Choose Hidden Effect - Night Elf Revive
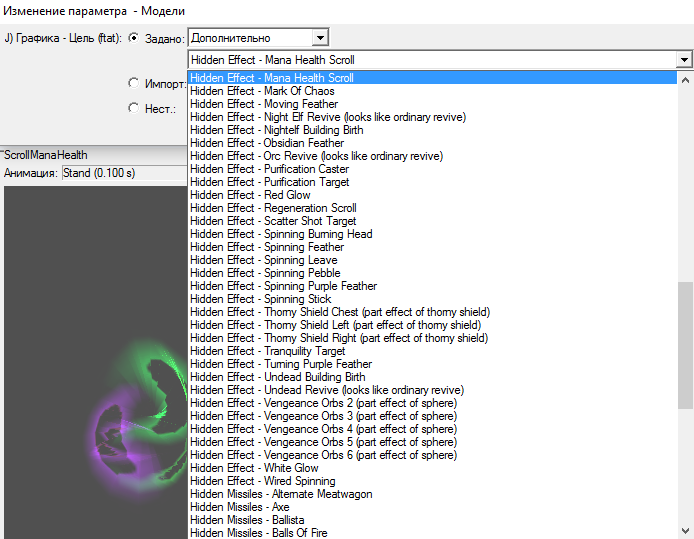The height and width of the screenshot is (539, 694). point(432,117)
